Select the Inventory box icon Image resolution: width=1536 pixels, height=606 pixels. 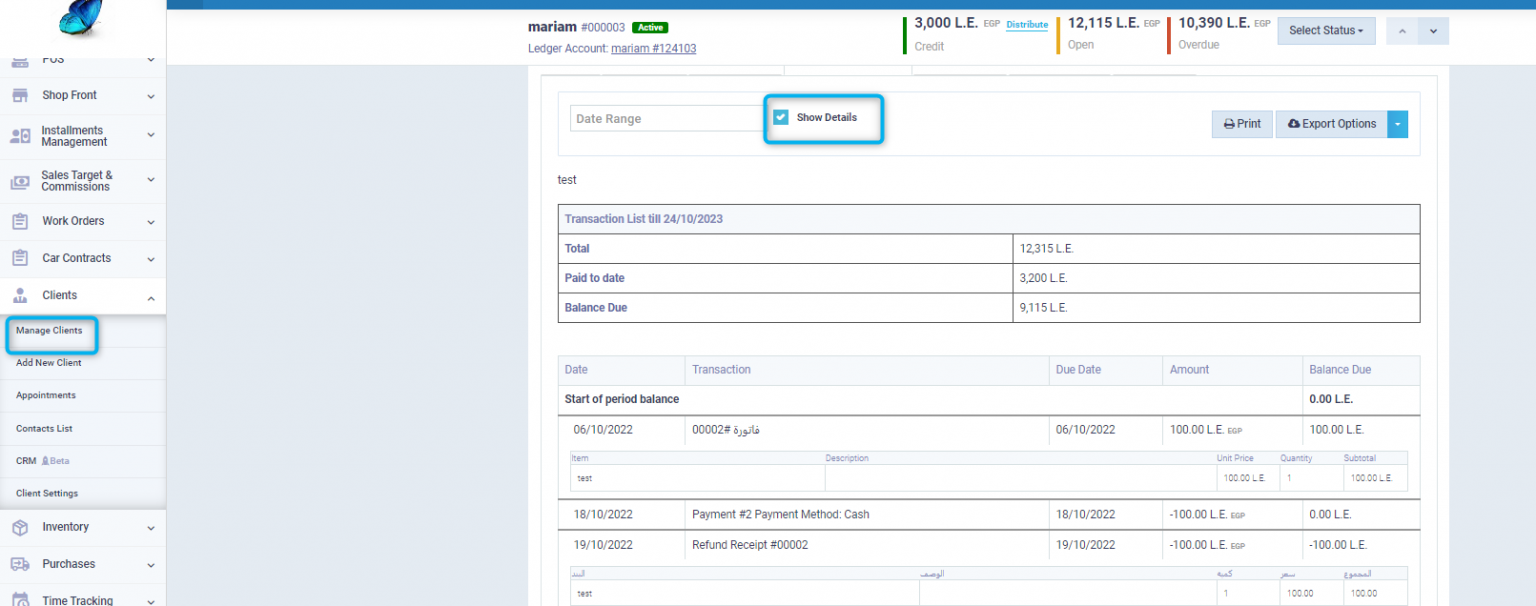(x=19, y=528)
